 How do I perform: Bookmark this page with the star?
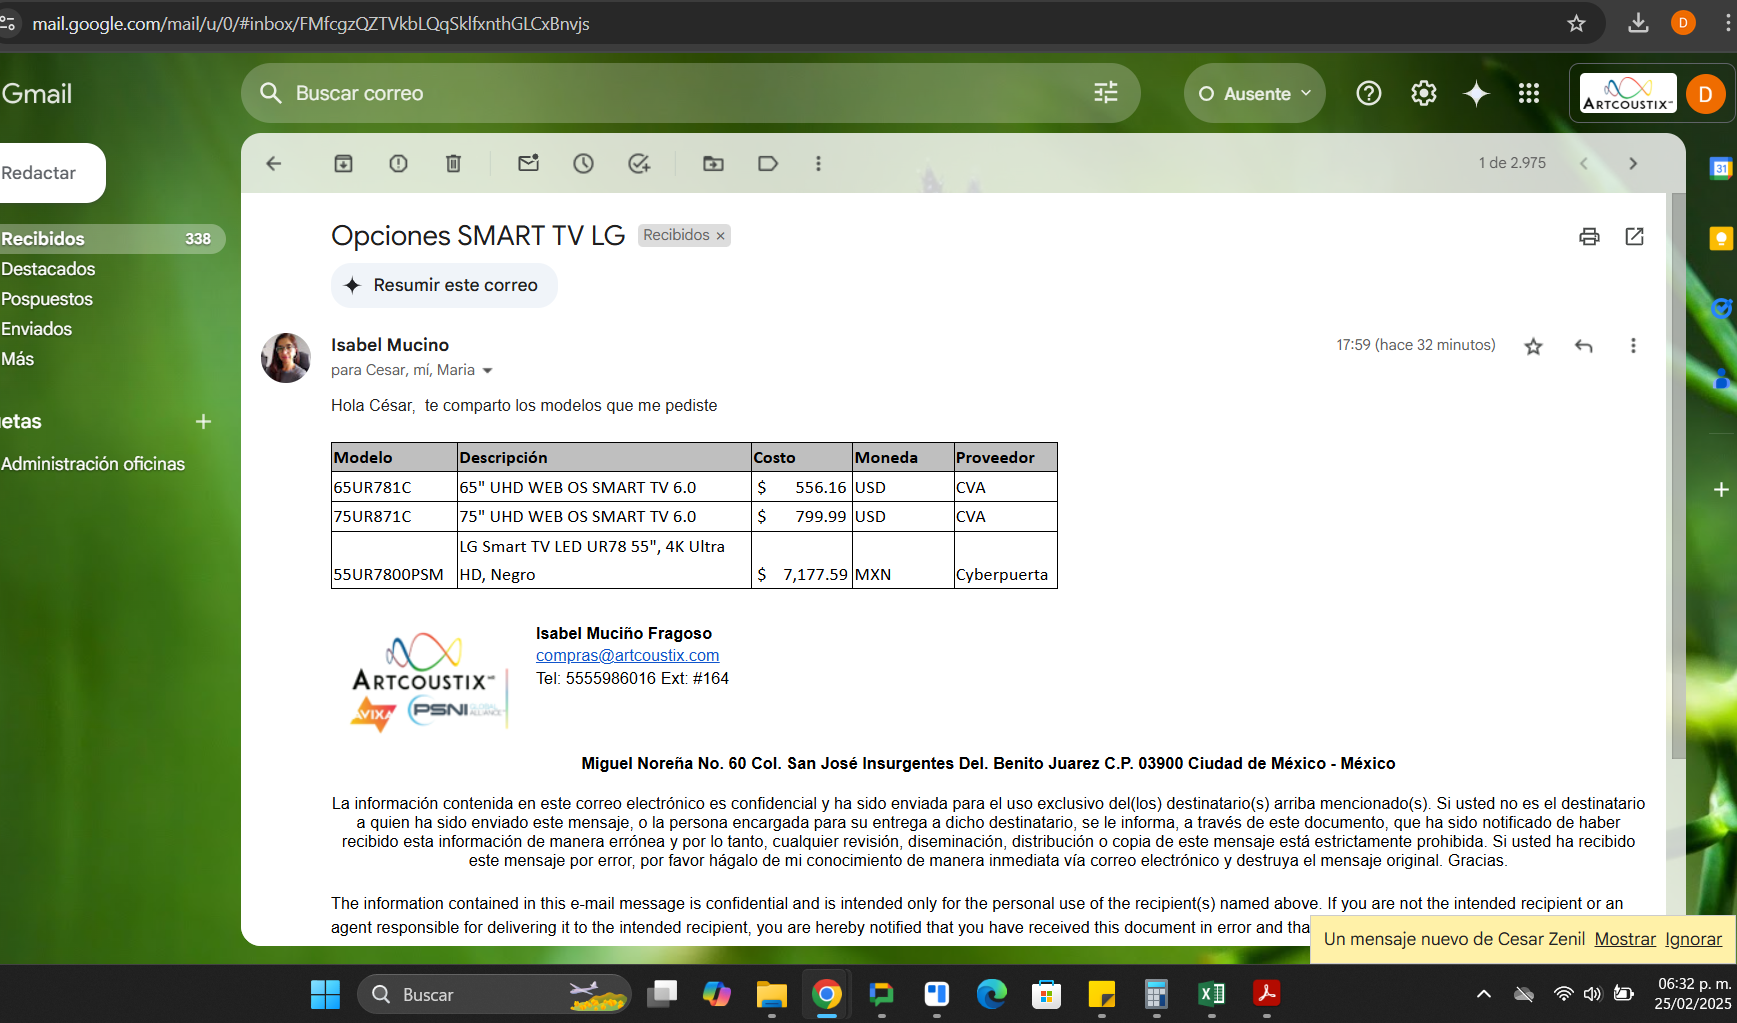point(1576,23)
